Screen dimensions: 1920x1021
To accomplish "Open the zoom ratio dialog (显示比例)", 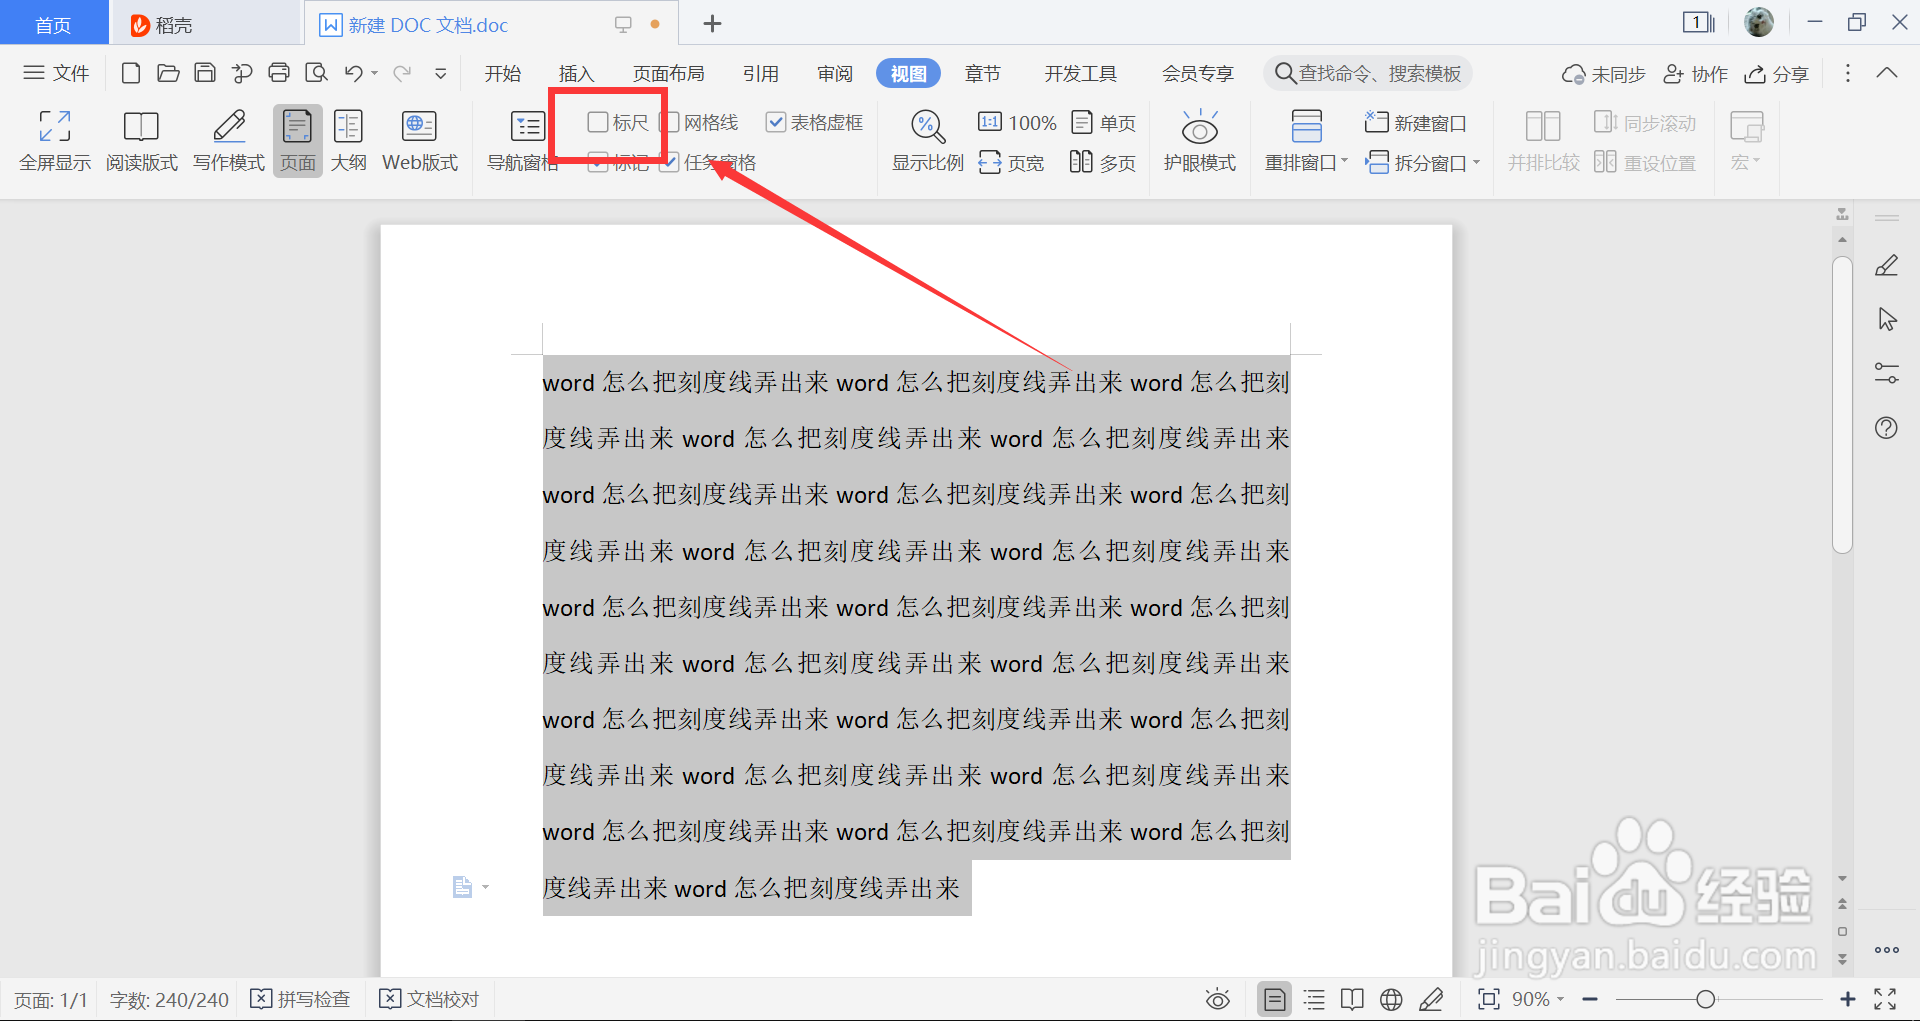I will (928, 141).
